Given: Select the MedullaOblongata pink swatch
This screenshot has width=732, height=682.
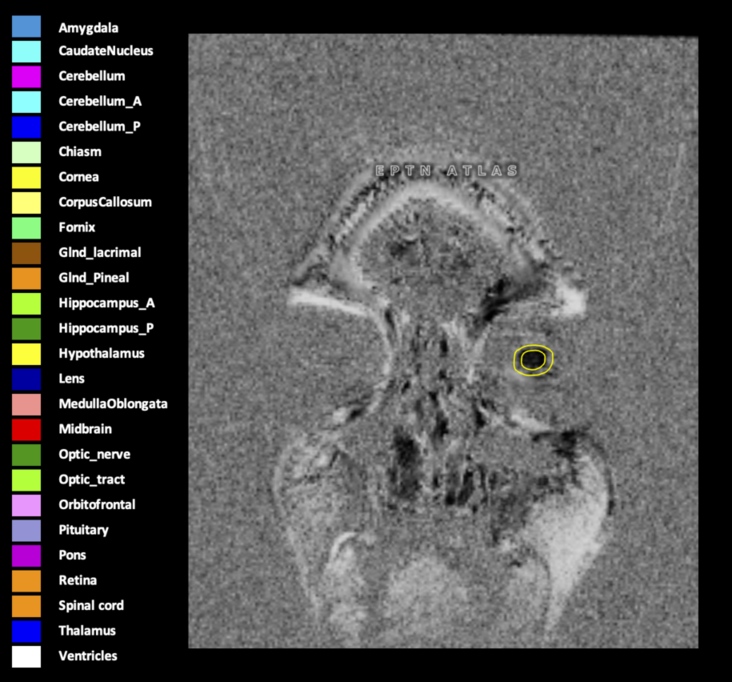Looking at the screenshot, I should click(x=26, y=405).
